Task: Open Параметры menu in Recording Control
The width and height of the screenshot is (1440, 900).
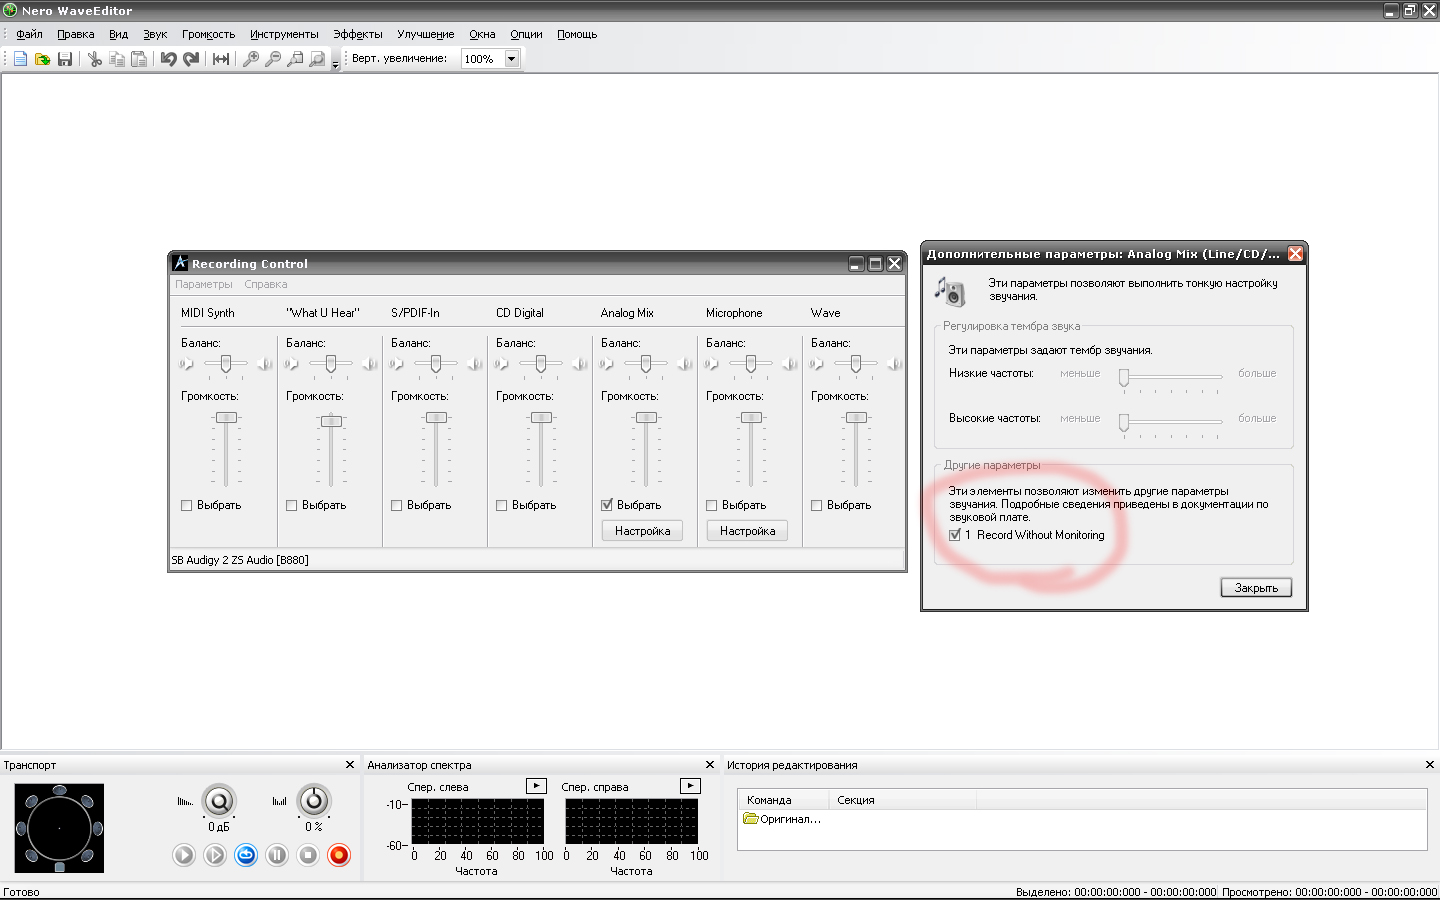Action: point(204,284)
